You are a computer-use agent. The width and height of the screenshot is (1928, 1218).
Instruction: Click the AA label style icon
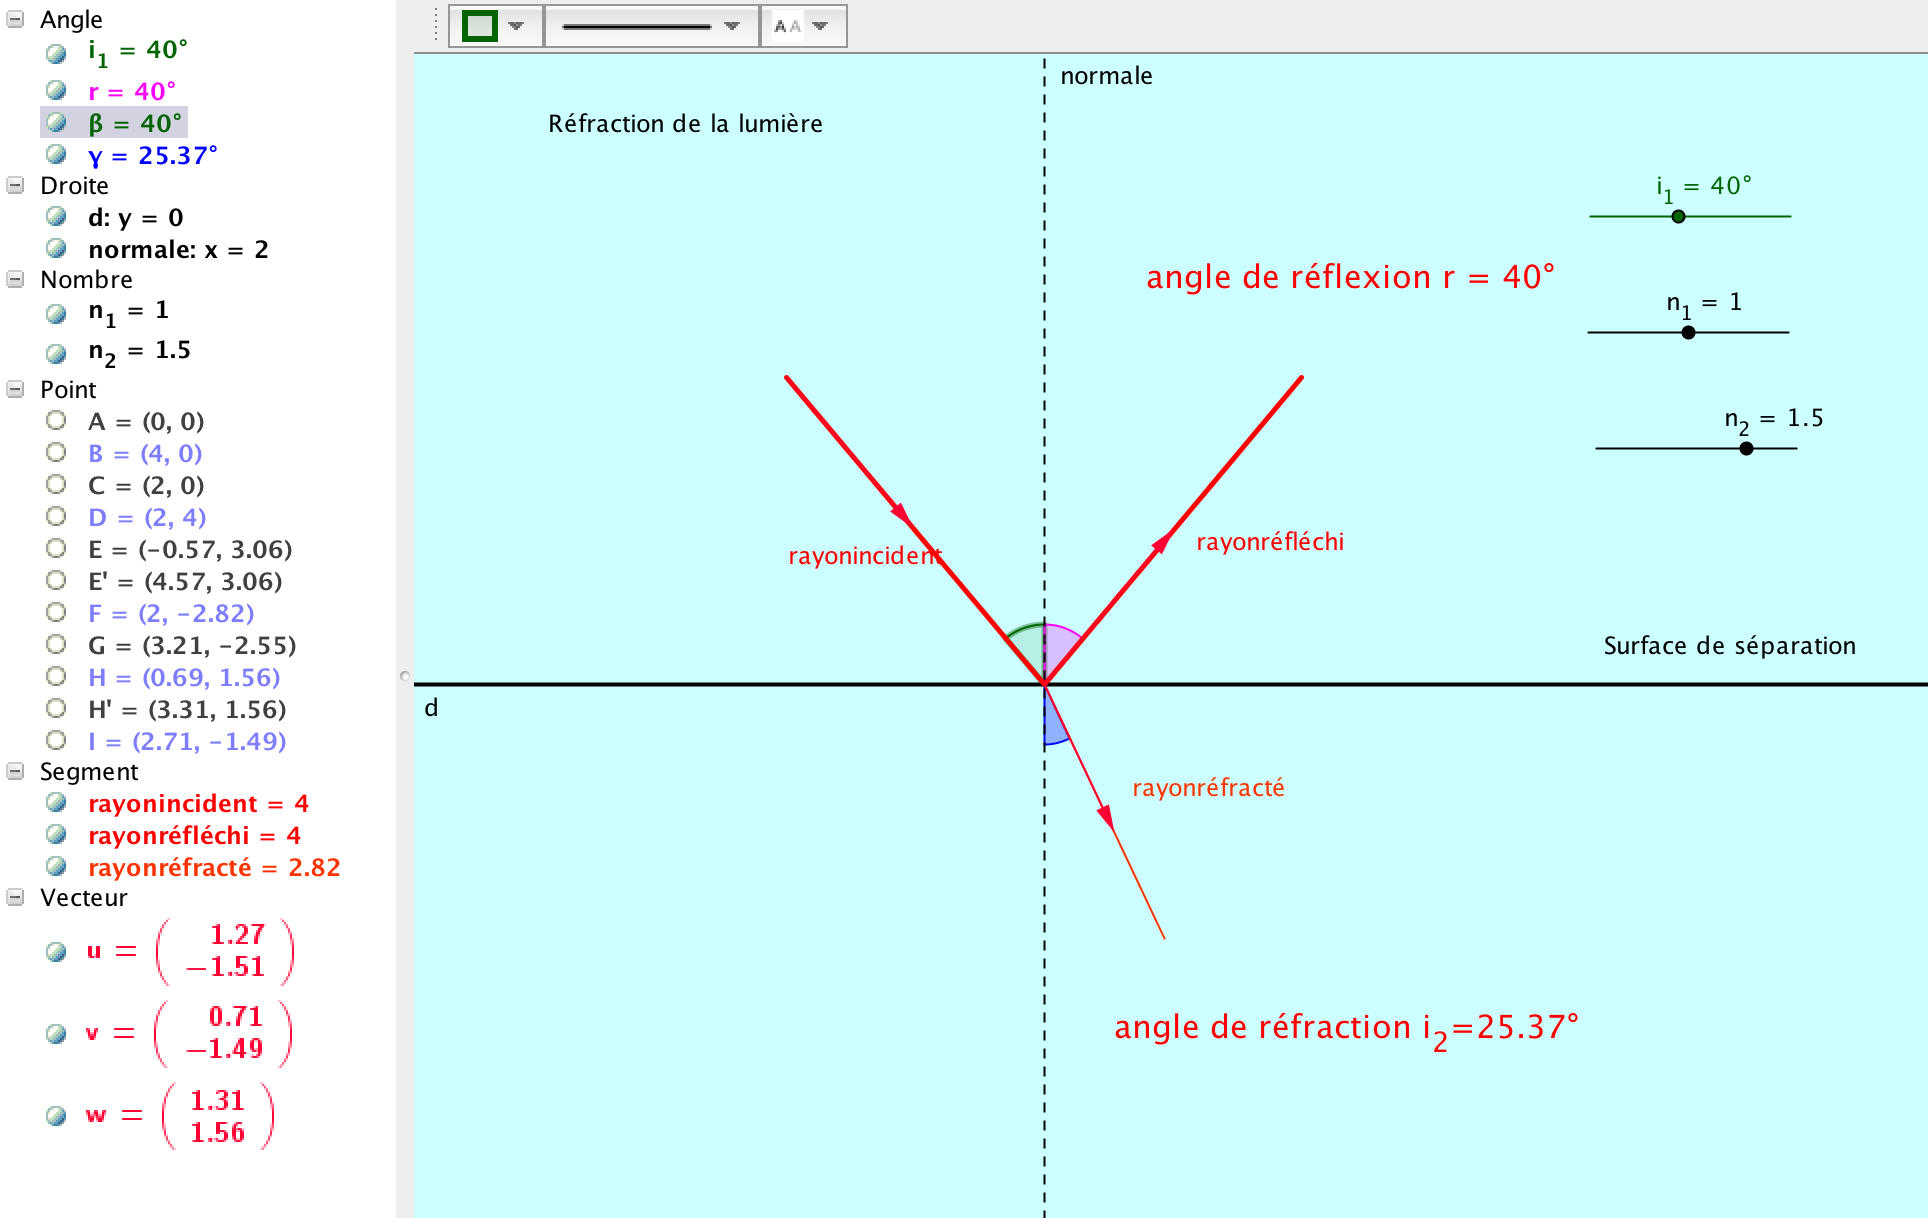(x=788, y=26)
